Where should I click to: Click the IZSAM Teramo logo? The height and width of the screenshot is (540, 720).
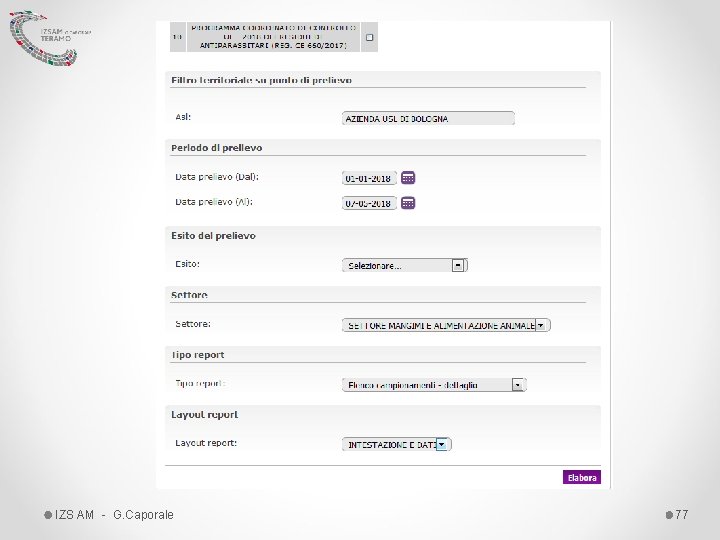click(x=50, y=35)
